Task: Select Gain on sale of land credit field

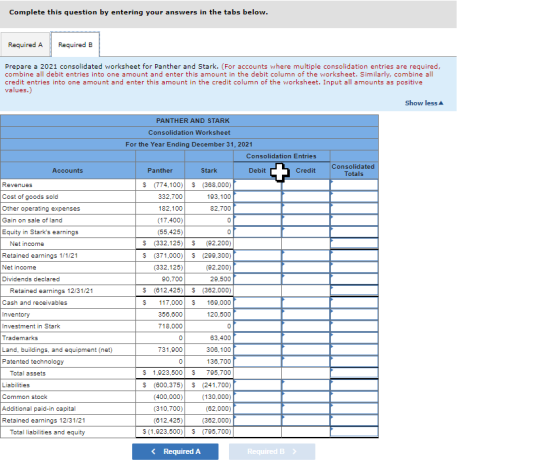Action: click(306, 220)
